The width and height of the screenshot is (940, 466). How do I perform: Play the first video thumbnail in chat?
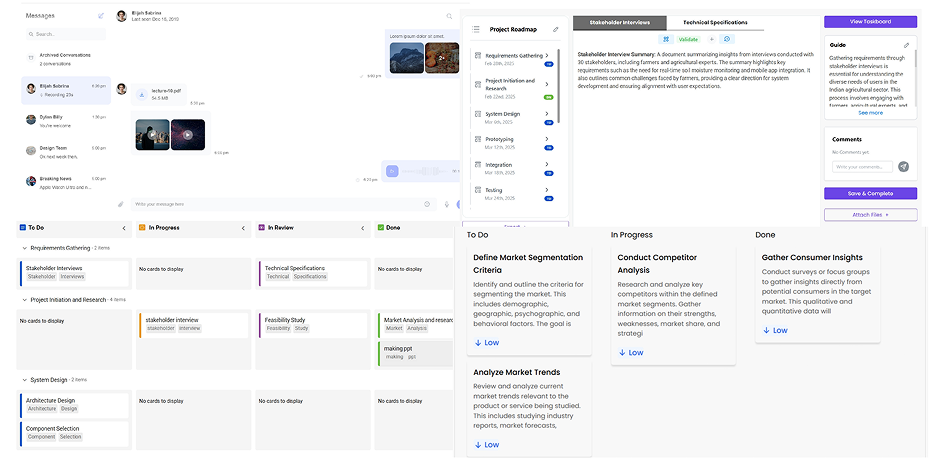point(152,134)
